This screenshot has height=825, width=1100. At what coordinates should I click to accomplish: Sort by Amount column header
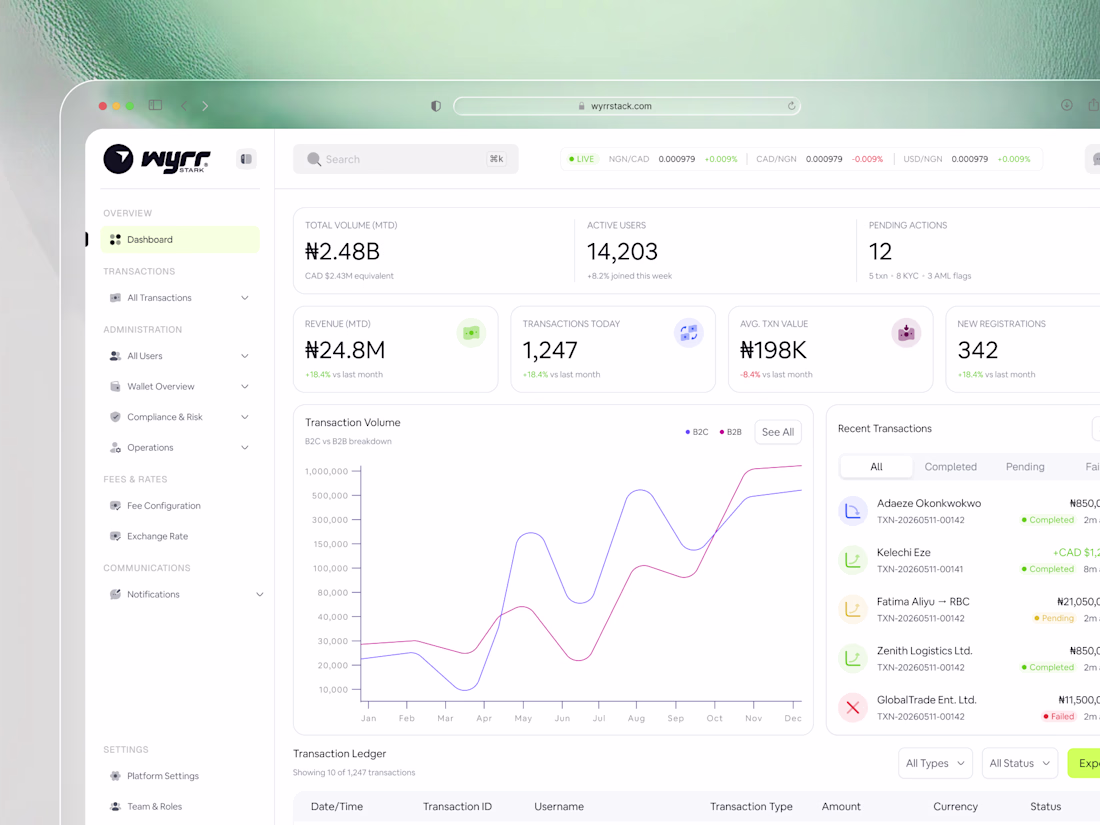tap(841, 807)
